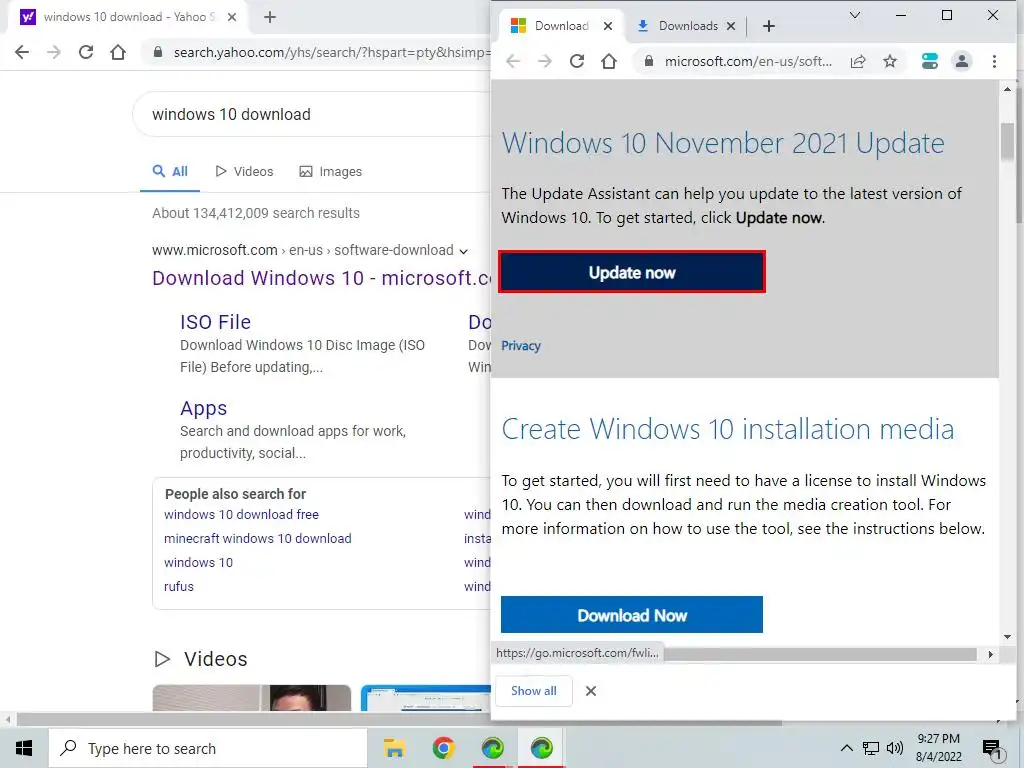Open the volume tray icon
This screenshot has height=768, width=1024.
895,748
